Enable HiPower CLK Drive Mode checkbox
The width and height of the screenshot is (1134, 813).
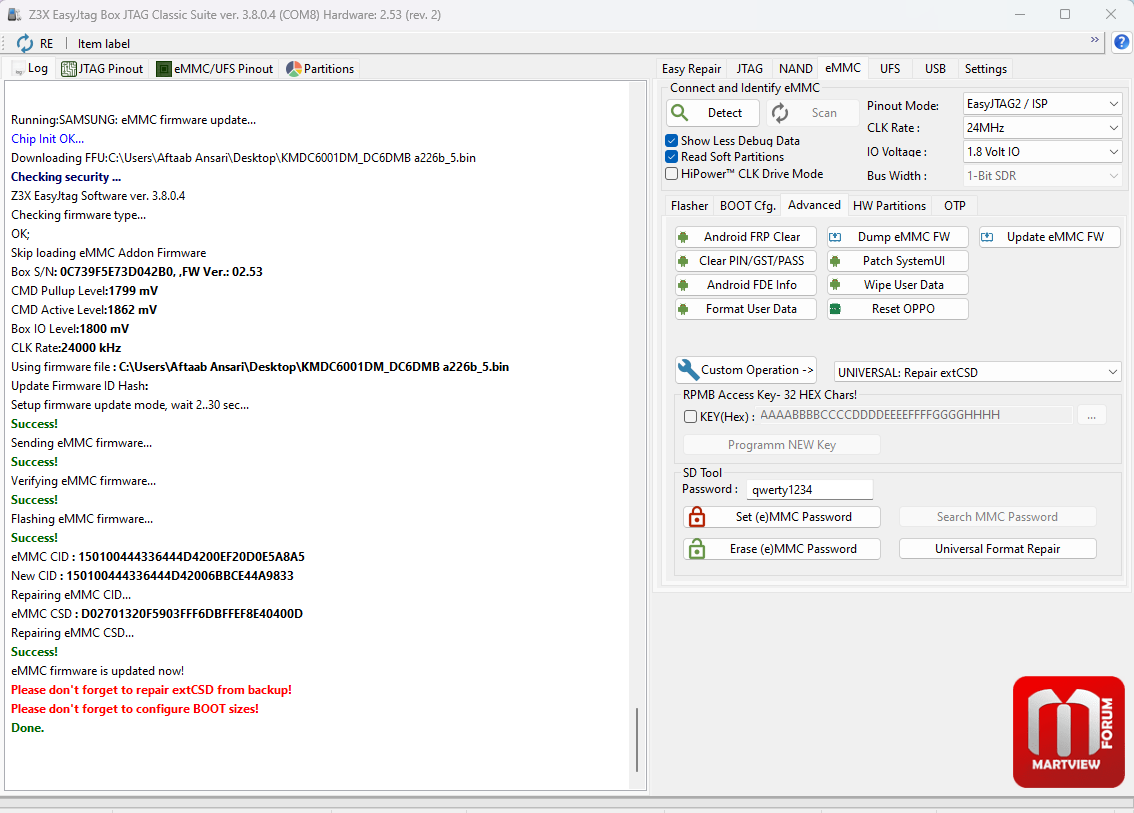(671, 174)
